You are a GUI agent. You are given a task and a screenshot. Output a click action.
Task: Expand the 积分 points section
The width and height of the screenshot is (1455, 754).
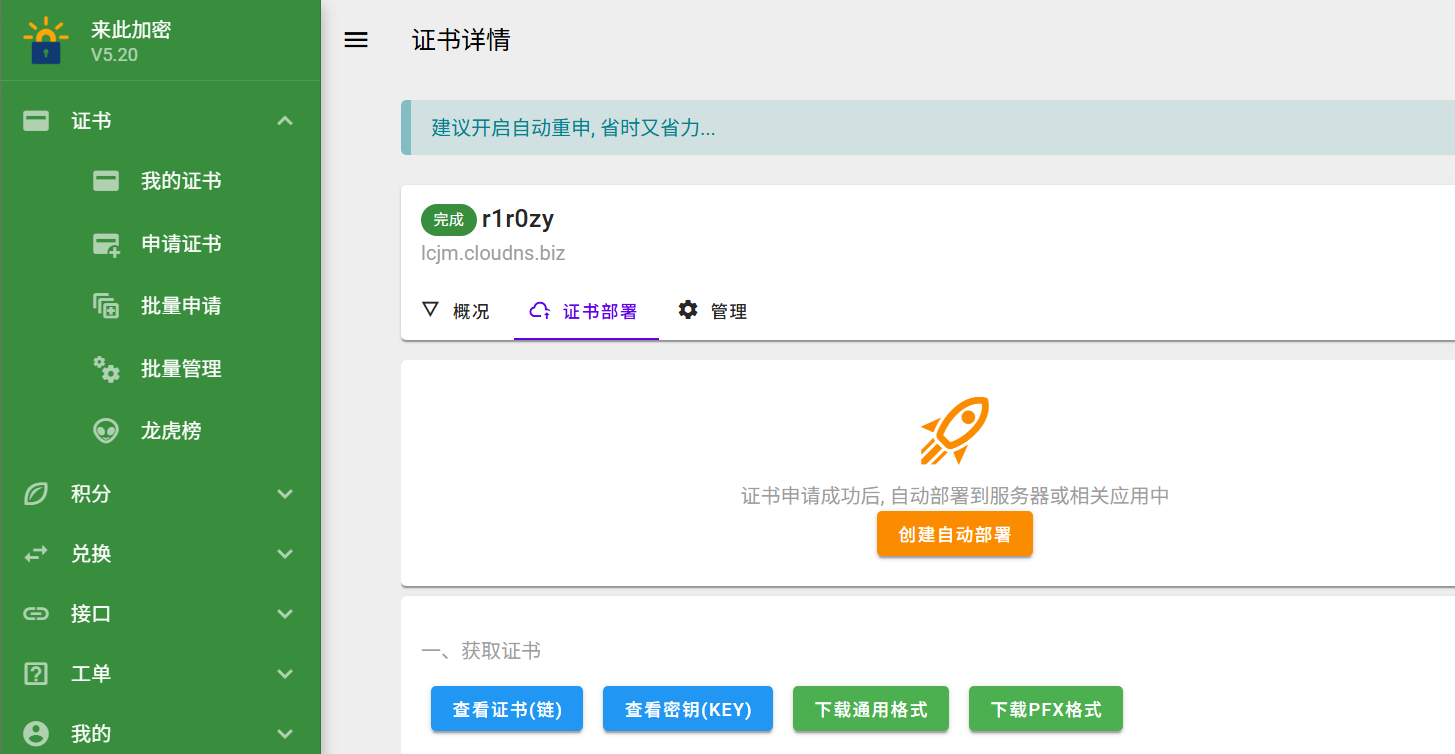284,493
